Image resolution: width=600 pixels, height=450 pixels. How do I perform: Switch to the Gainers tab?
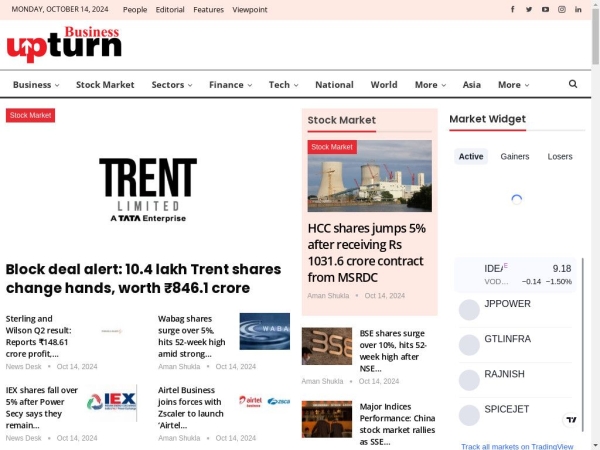tap(515, 157)
